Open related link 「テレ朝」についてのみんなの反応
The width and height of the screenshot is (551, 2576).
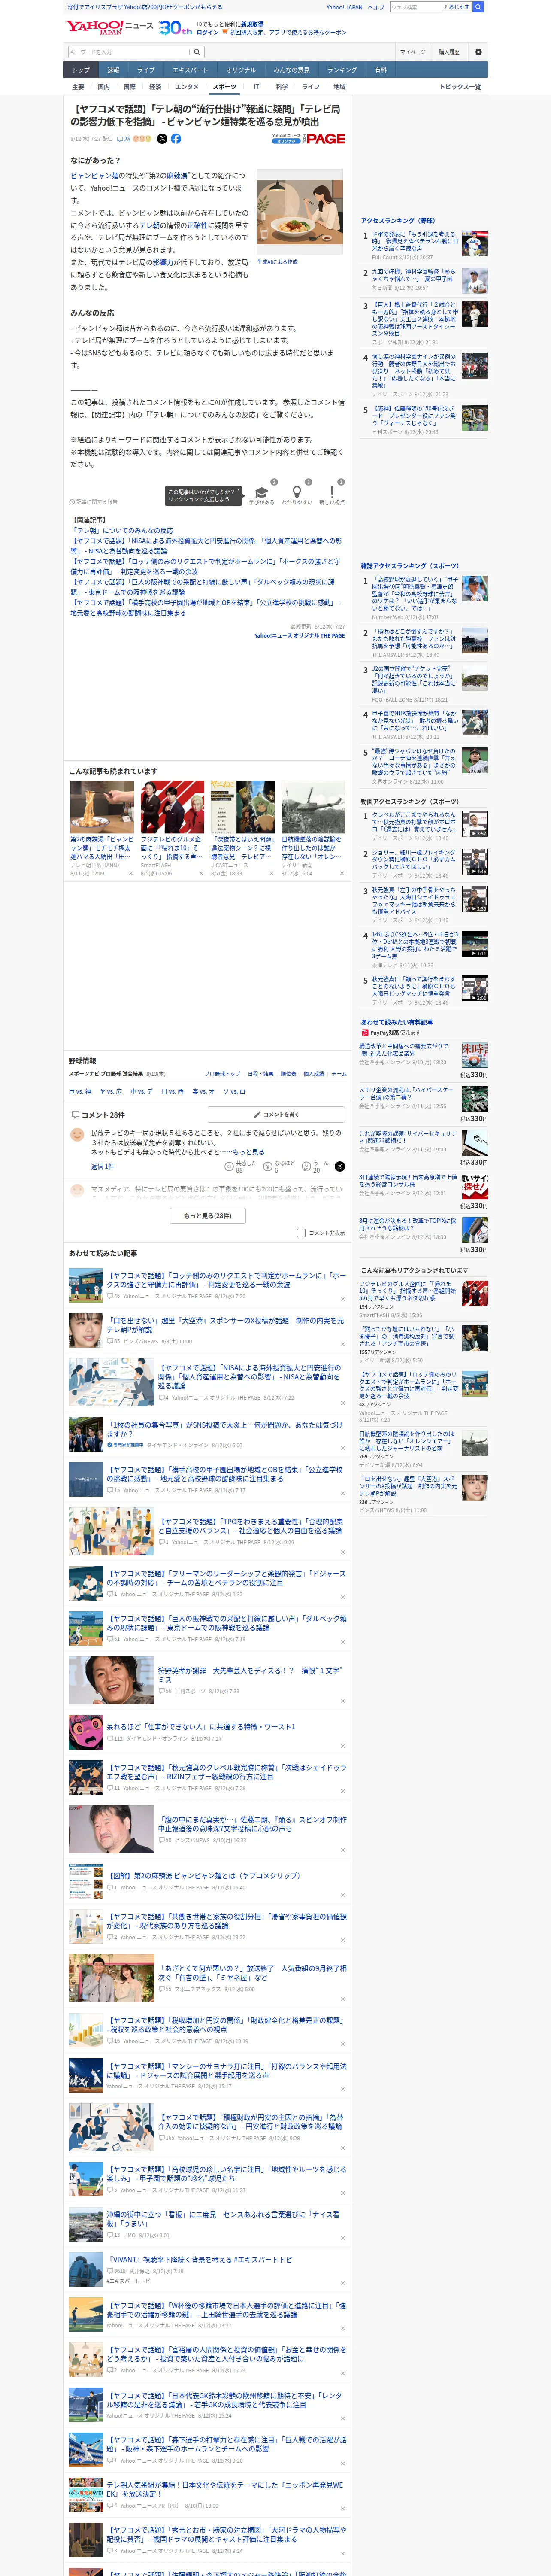coord(122,531)
